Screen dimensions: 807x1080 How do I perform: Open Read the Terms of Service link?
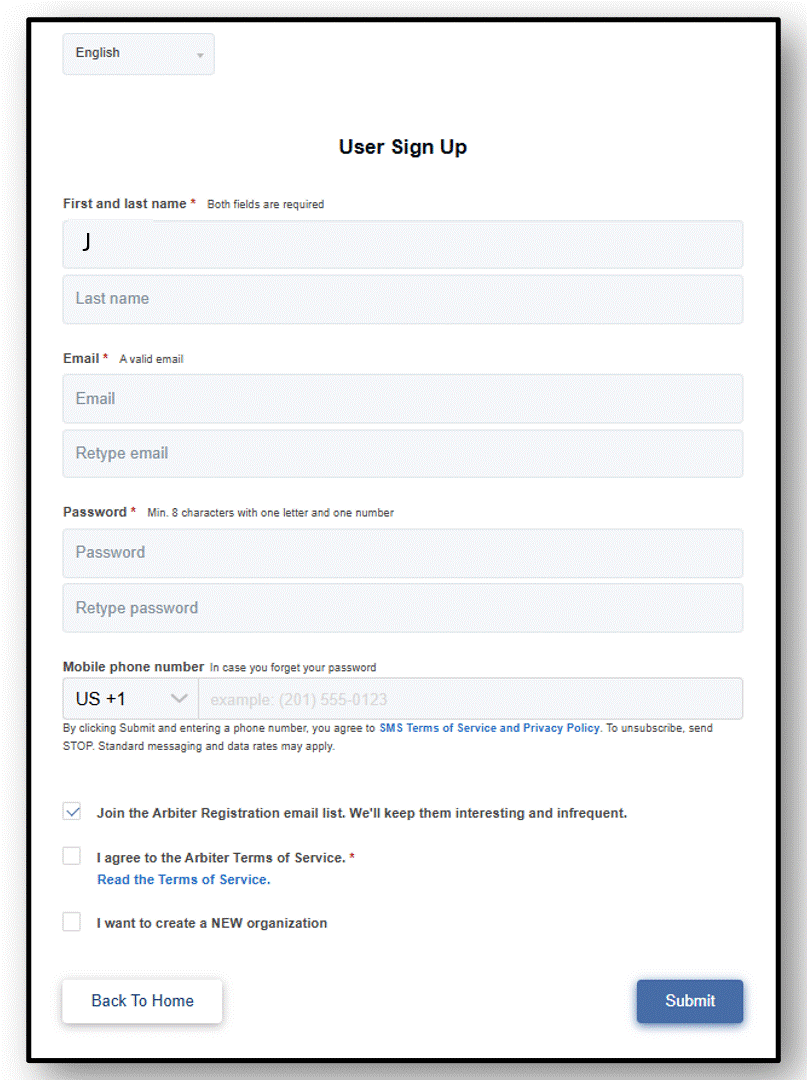[184, 880]
